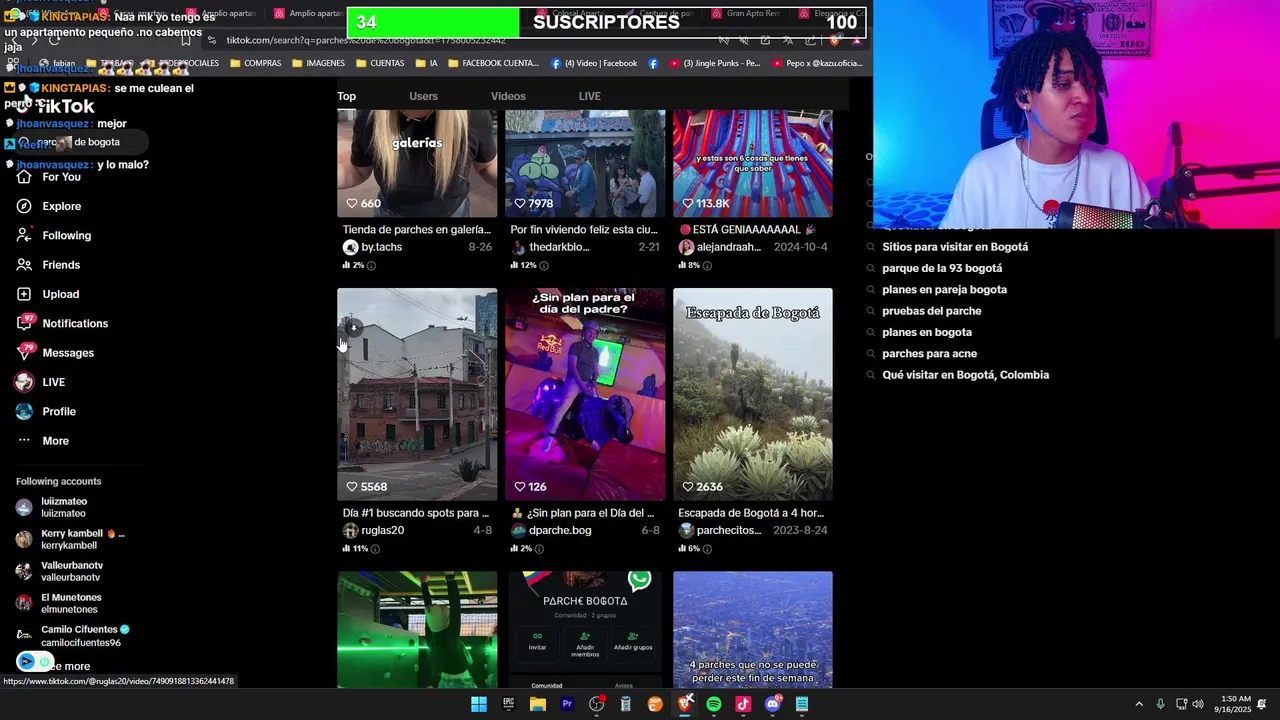Open the 'galerías' video thumbnail
The height and width of the screenshot is (720, 1280).
click(417, 163)
